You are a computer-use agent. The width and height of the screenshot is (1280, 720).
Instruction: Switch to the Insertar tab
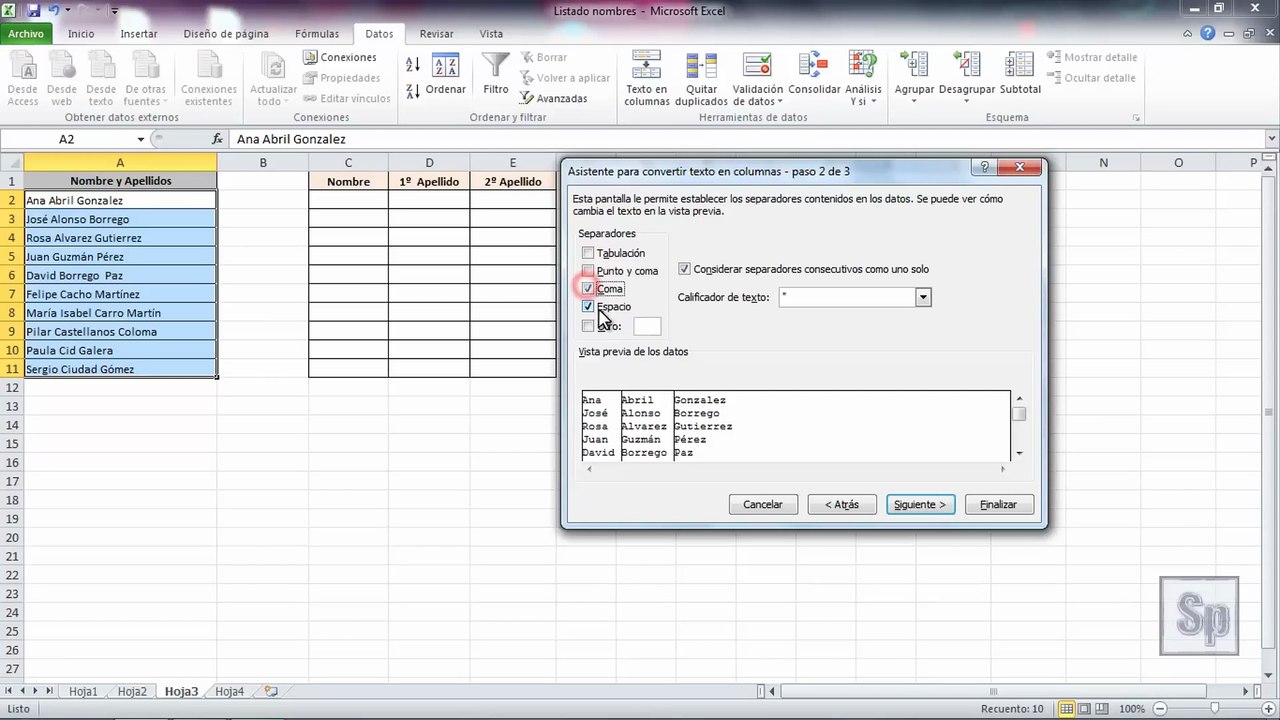click(x=139, y=33)
